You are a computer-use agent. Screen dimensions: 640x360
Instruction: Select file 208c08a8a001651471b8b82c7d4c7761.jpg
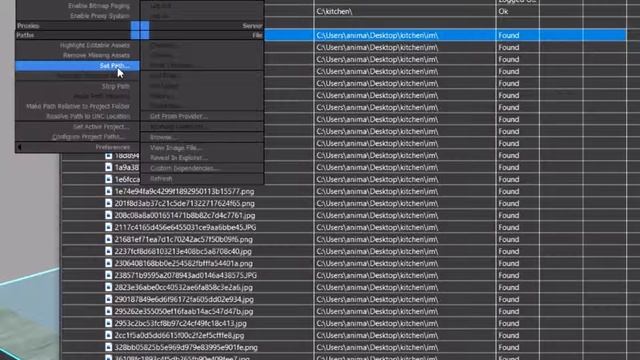coord(185,215)
